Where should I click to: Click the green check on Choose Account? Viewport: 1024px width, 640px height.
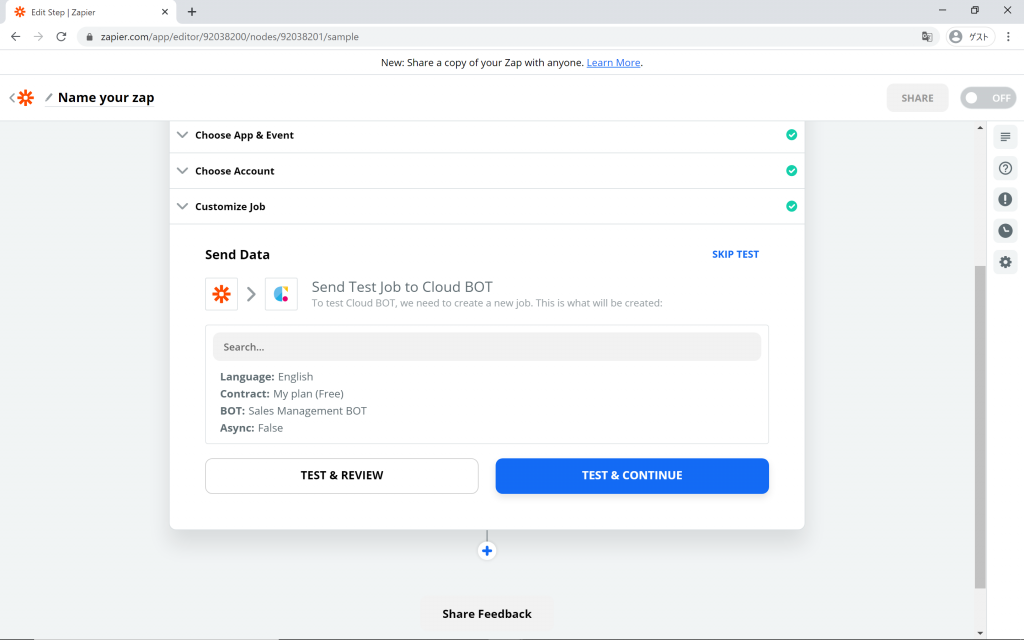(792, 170)
